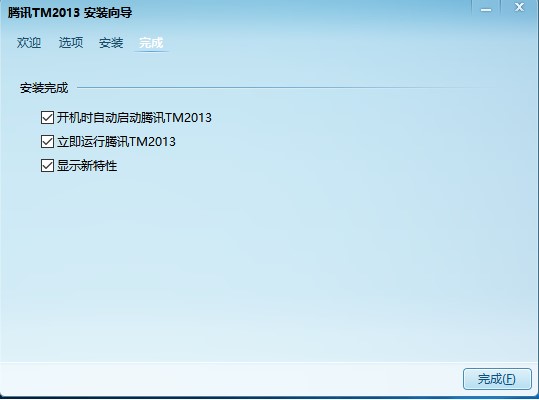Screen dimensions: 539x400
Task: Click the tick mark beside 显示新特性
Action: point(47,166)
